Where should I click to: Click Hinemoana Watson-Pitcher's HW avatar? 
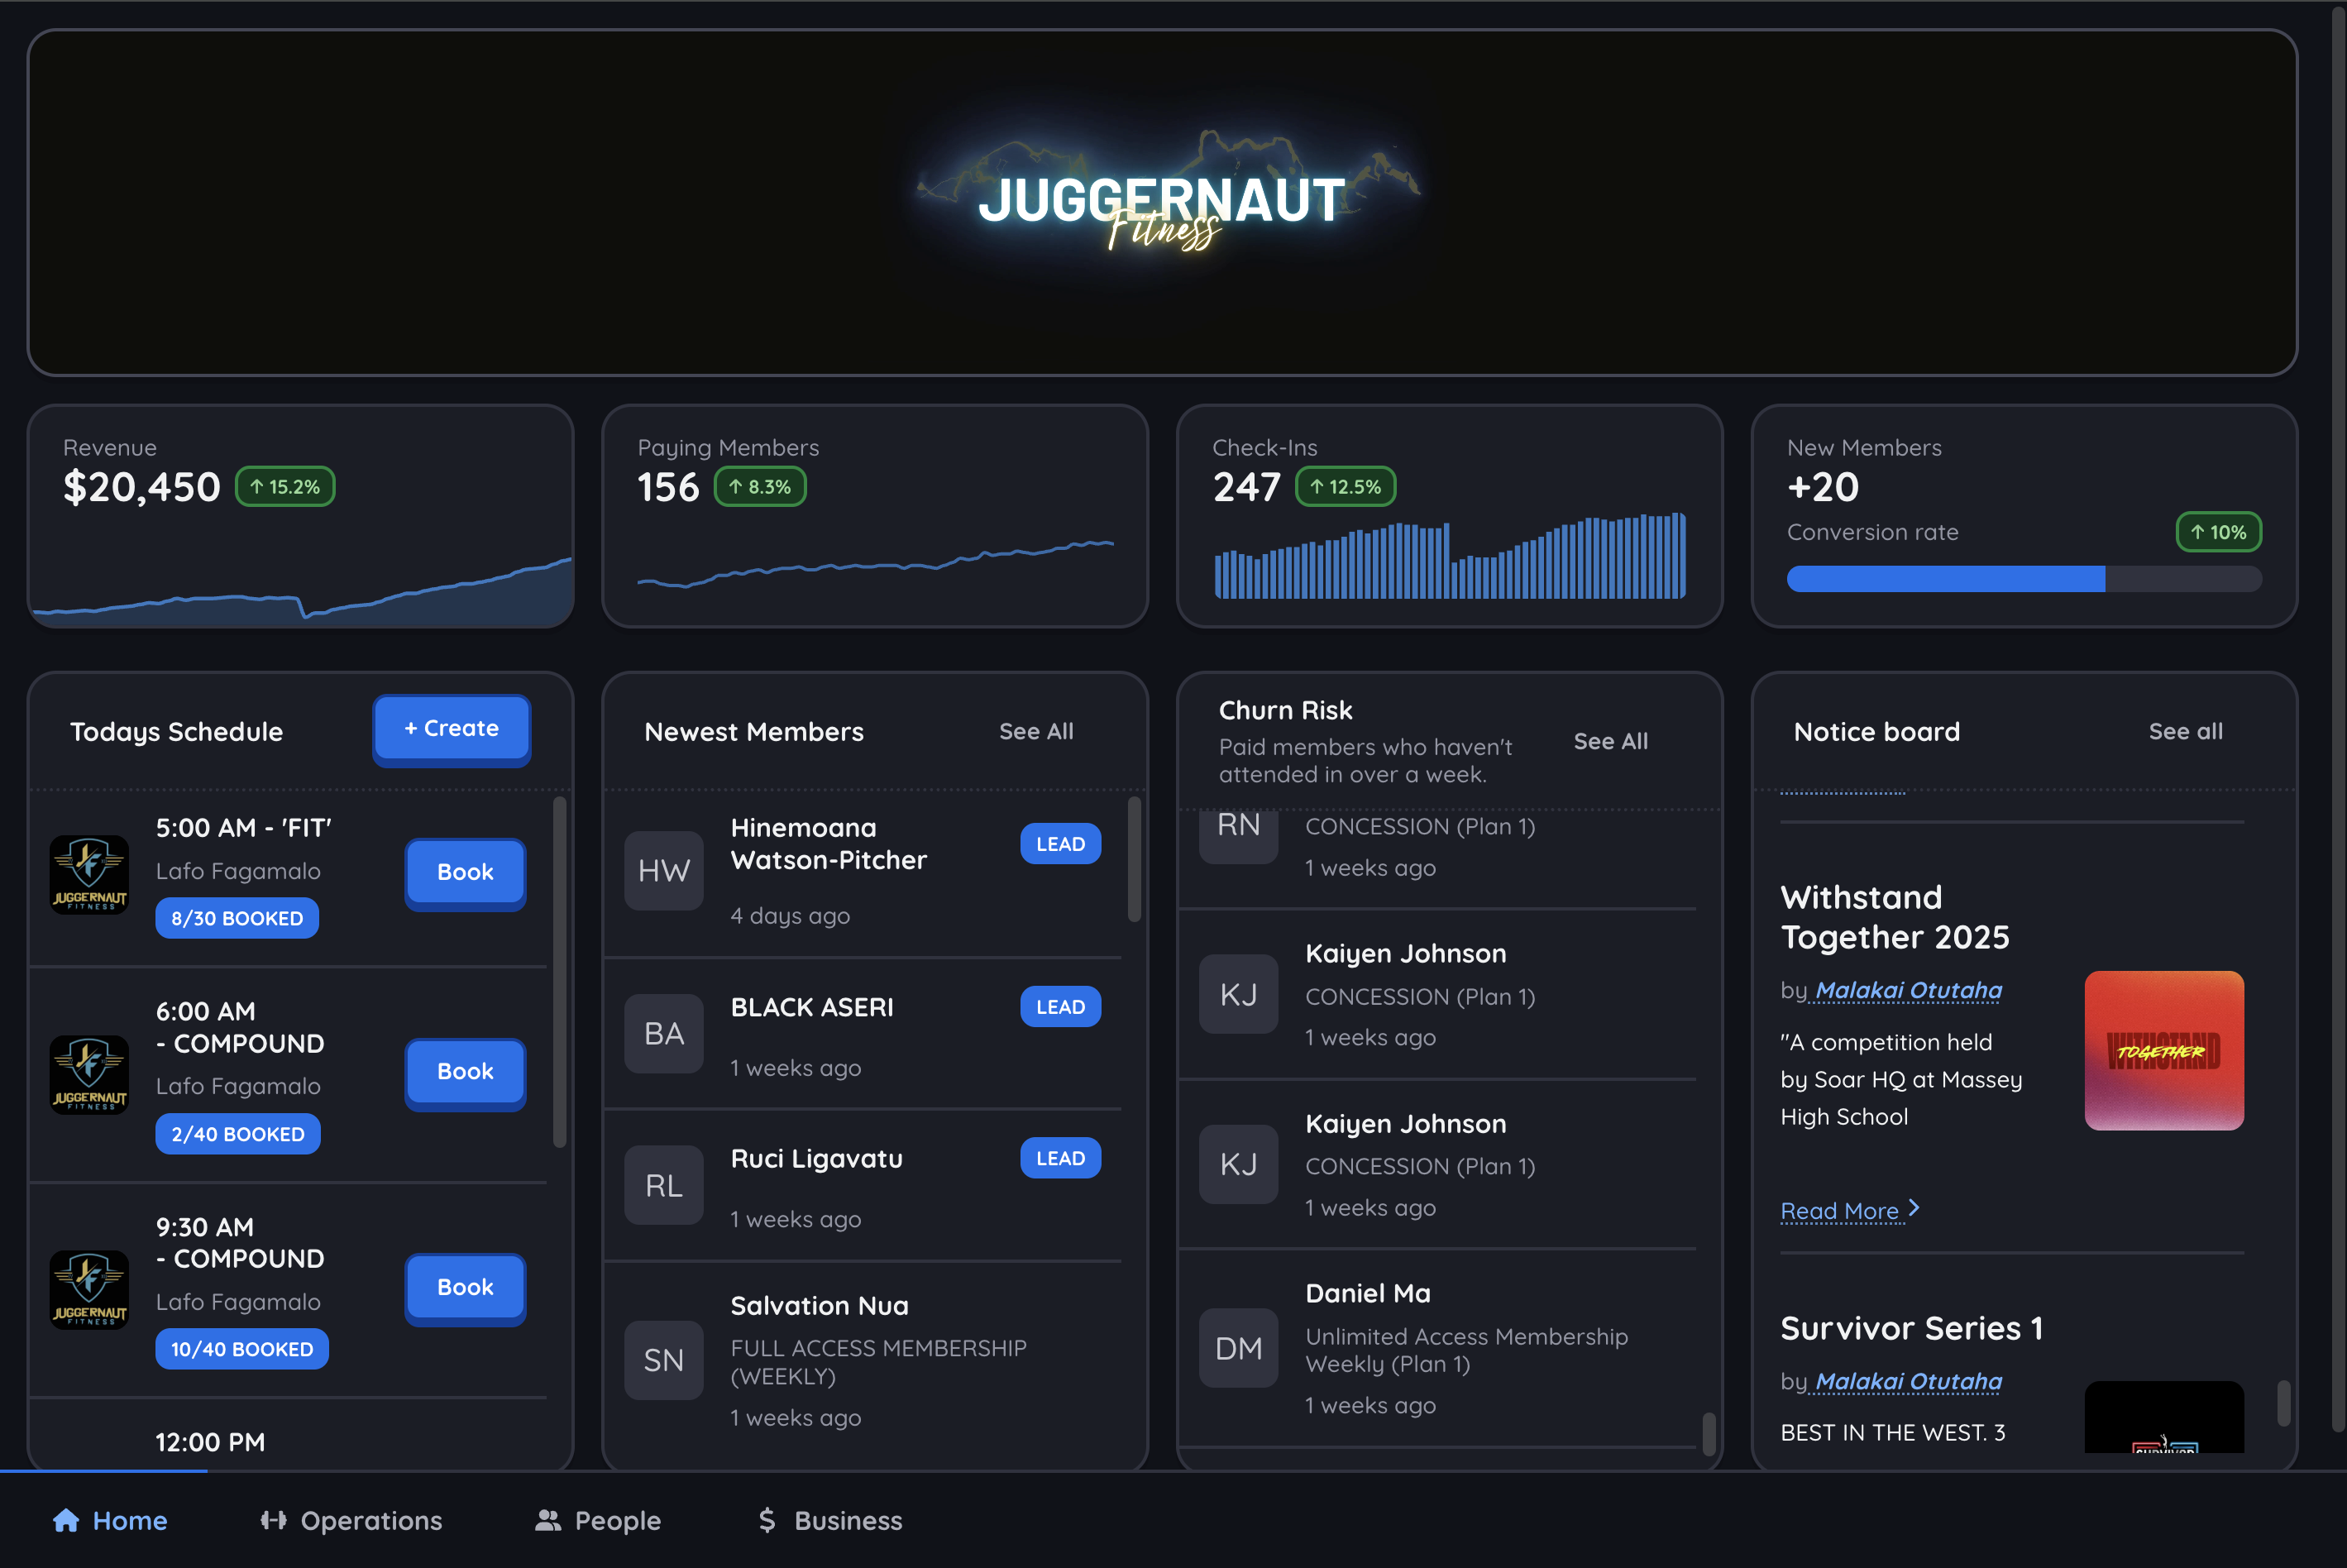663,871
